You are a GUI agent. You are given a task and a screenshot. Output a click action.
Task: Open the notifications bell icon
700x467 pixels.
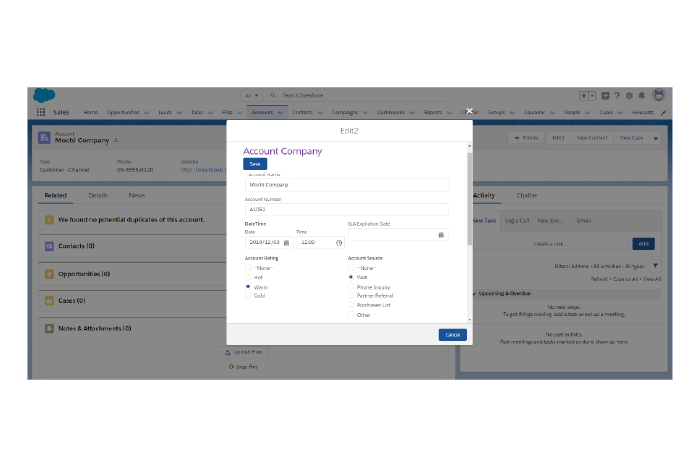644,95
